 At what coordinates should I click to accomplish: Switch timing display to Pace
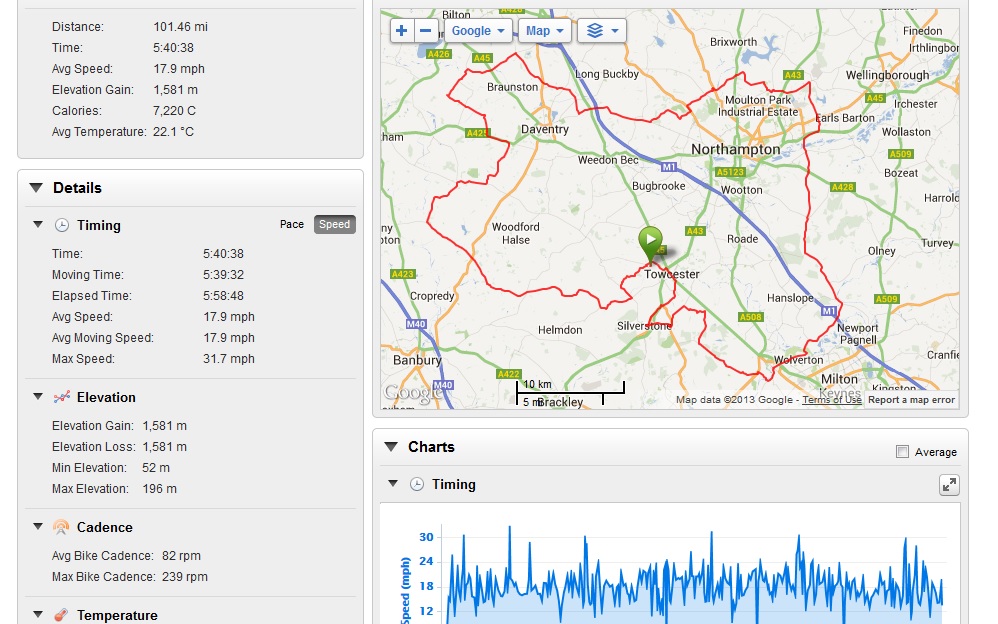tap(292, 224)
